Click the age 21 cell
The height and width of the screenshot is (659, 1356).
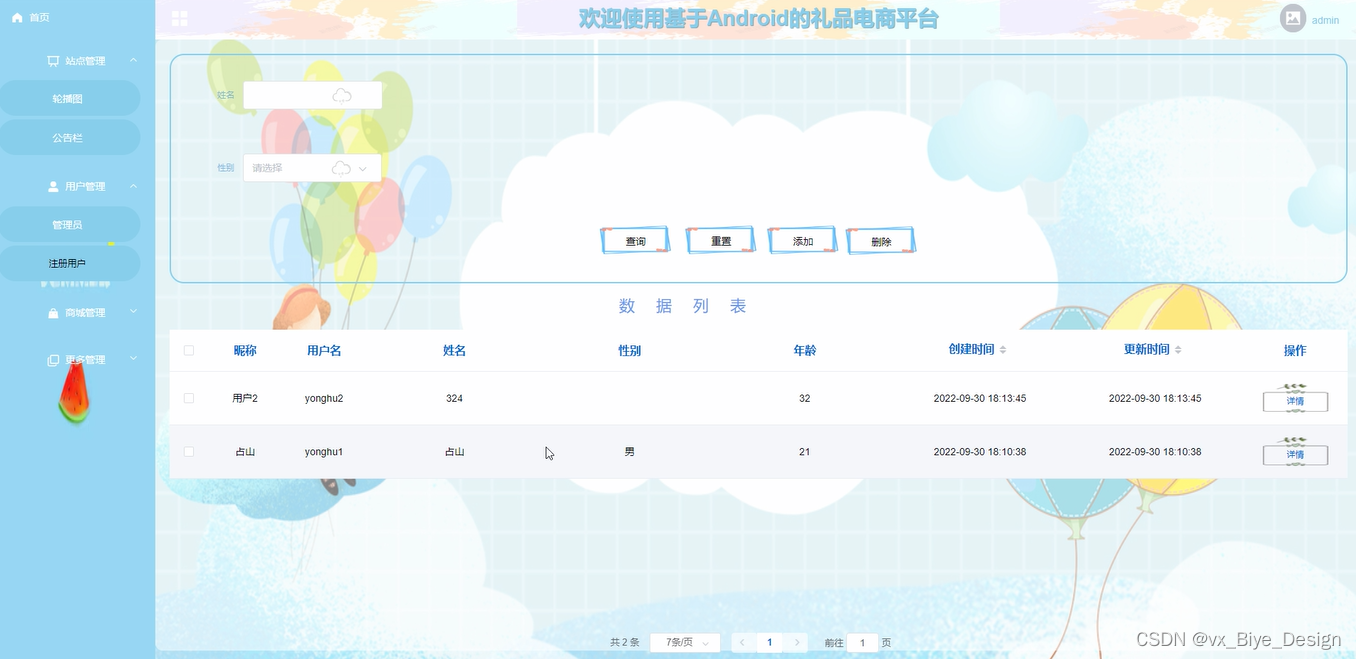[805, 452]
